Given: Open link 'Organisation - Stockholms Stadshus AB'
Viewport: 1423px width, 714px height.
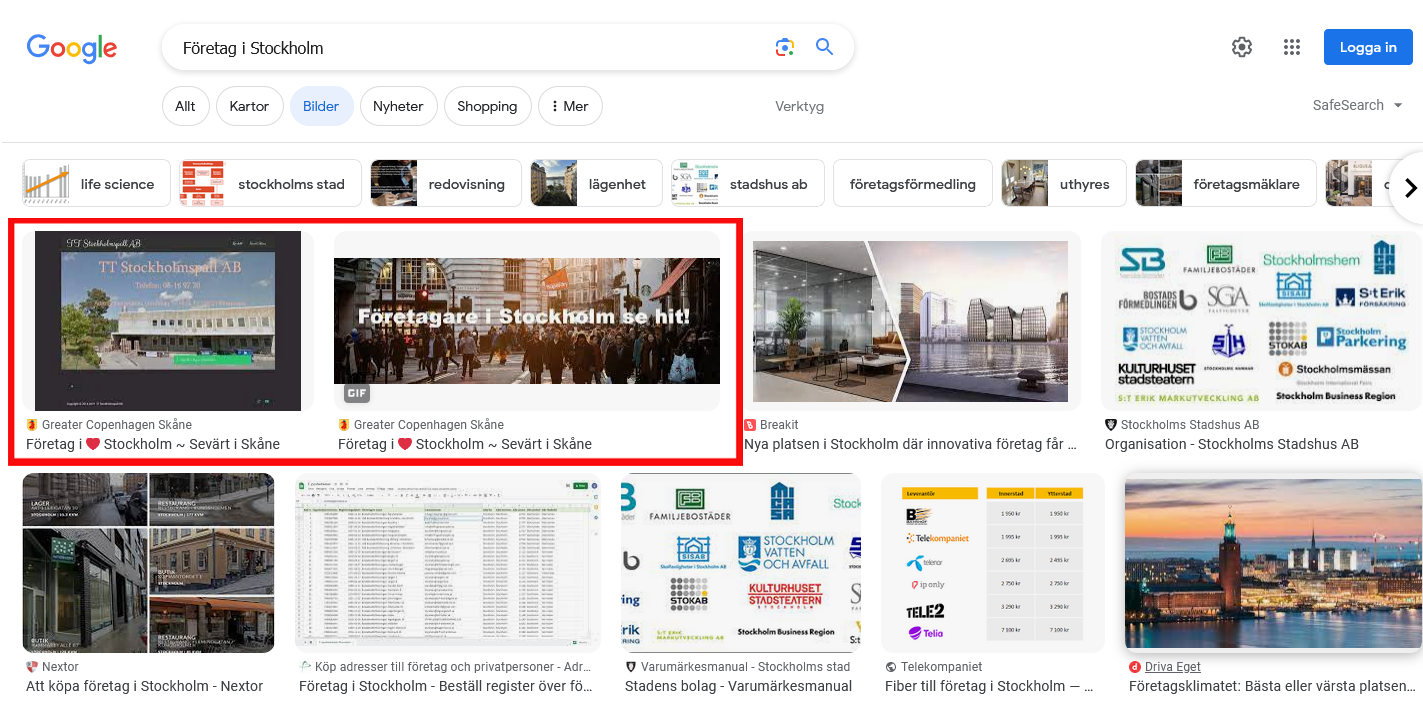Looking at the screenshot, I should click(x=1232, y=444).
